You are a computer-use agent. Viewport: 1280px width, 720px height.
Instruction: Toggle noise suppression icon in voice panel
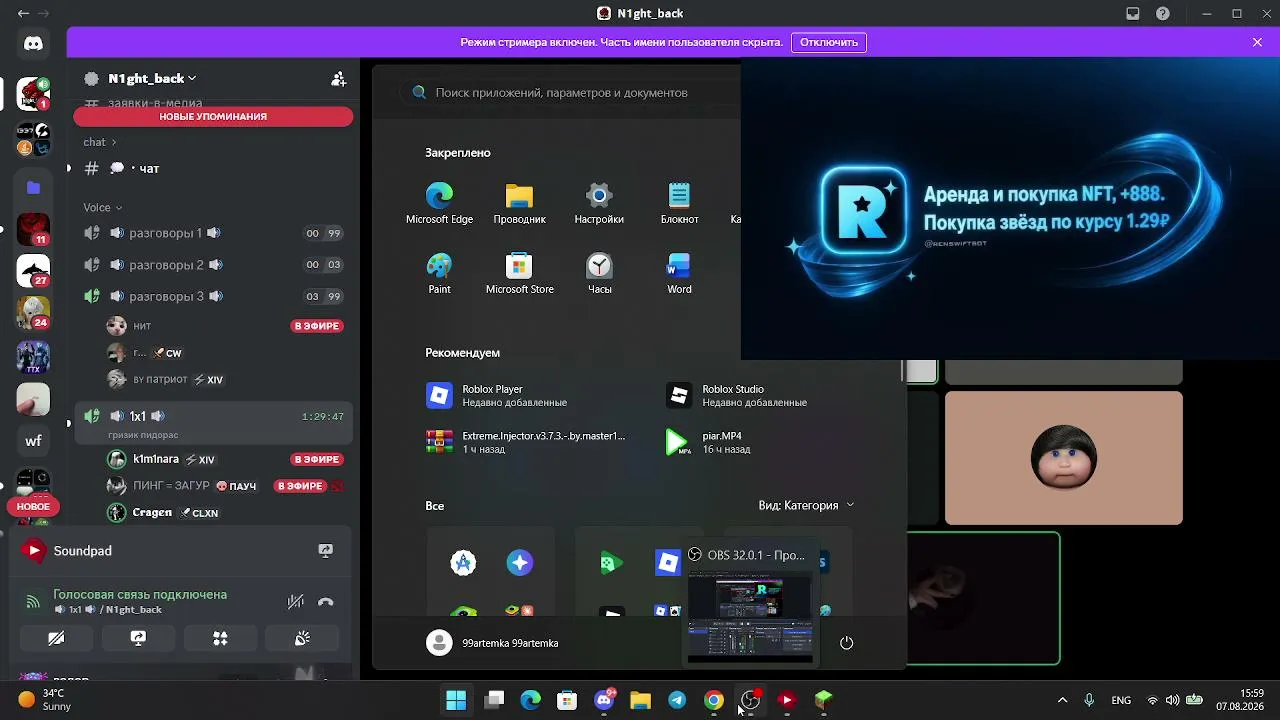pos(295,602)
